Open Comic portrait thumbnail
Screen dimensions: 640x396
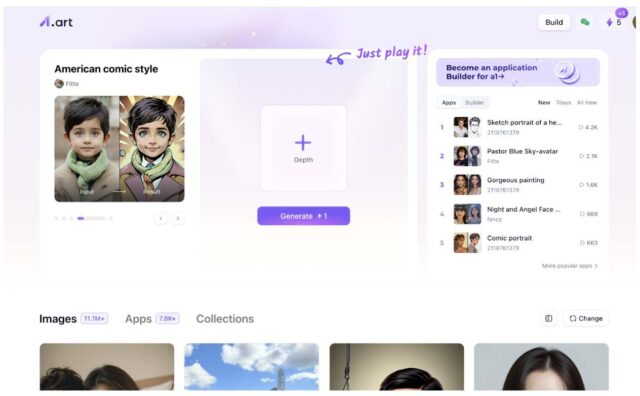[x=467, y=242]
